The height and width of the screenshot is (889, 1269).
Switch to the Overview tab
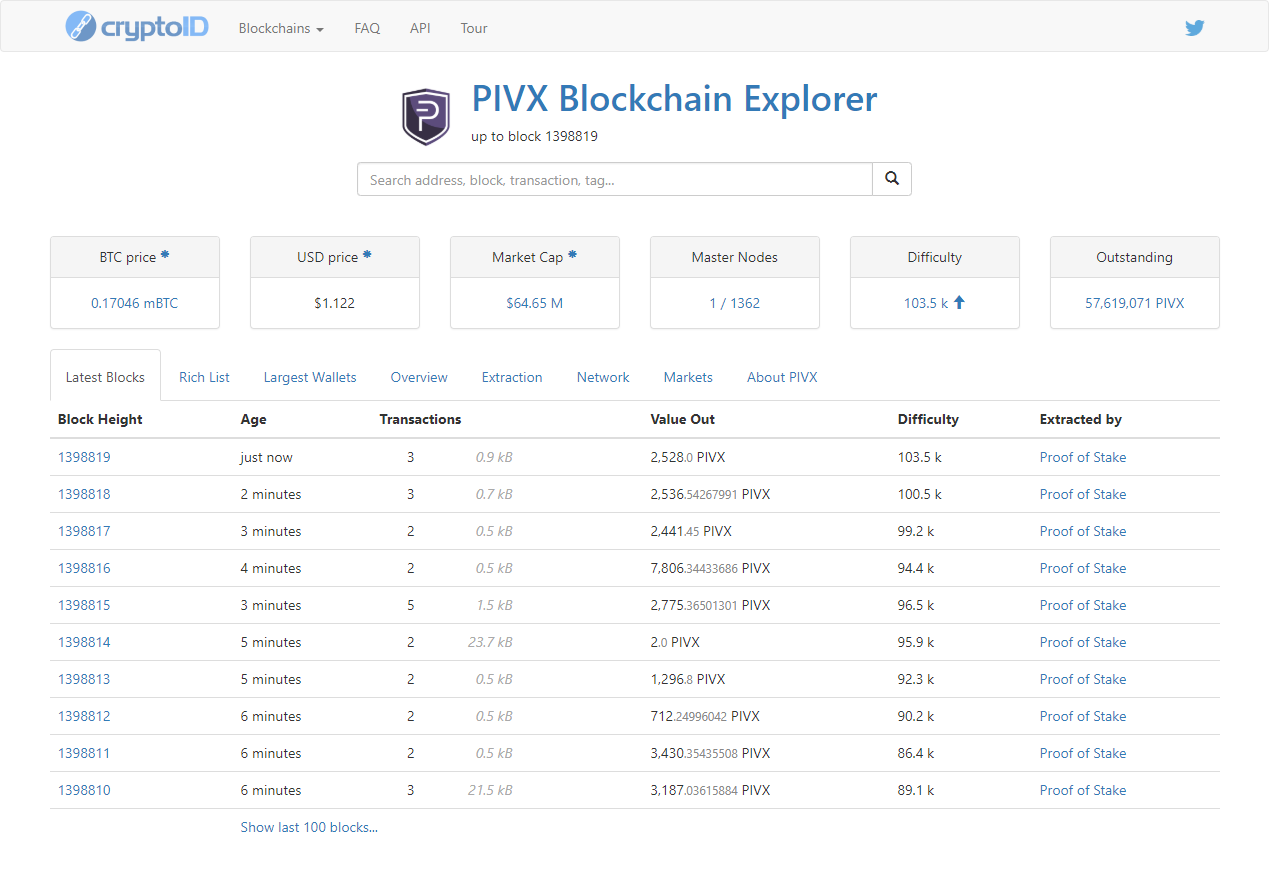(x=419, y=377)
